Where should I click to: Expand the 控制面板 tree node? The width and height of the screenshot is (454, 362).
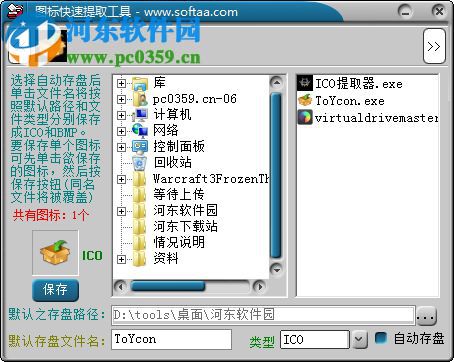tap(121, 147)
